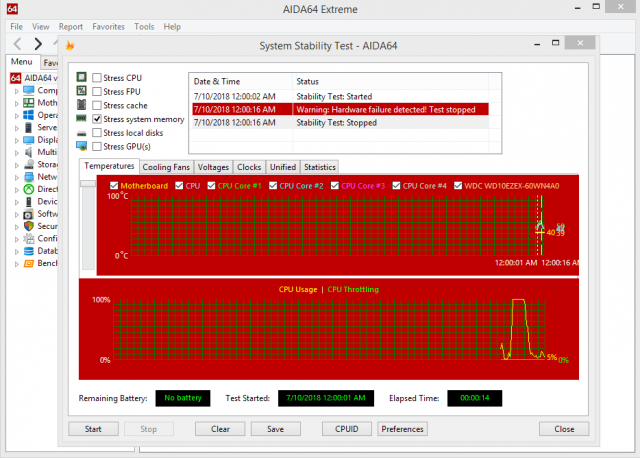640x458 pixels.
Task: Click the Benchmark icon in the sidebar
Action: 30,264
